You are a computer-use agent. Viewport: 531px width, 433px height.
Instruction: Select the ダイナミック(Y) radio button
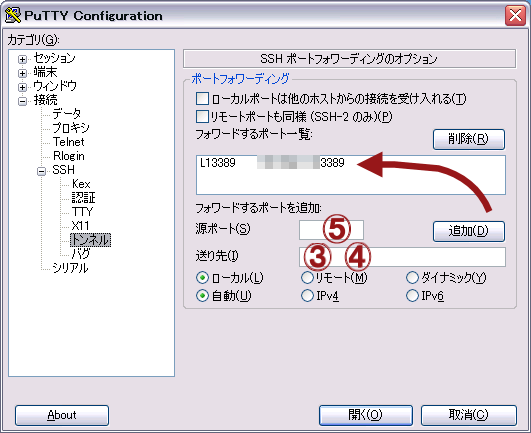pyautogui.click(x=412, y=278)
